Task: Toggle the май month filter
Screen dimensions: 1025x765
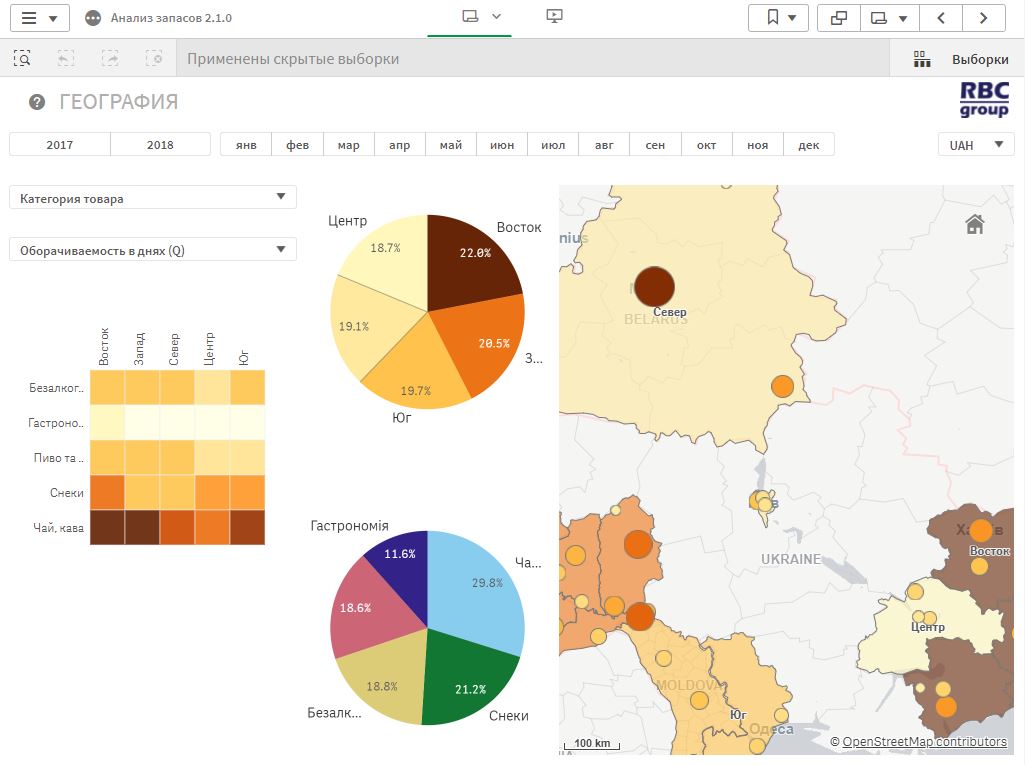Action: point(451,145)
